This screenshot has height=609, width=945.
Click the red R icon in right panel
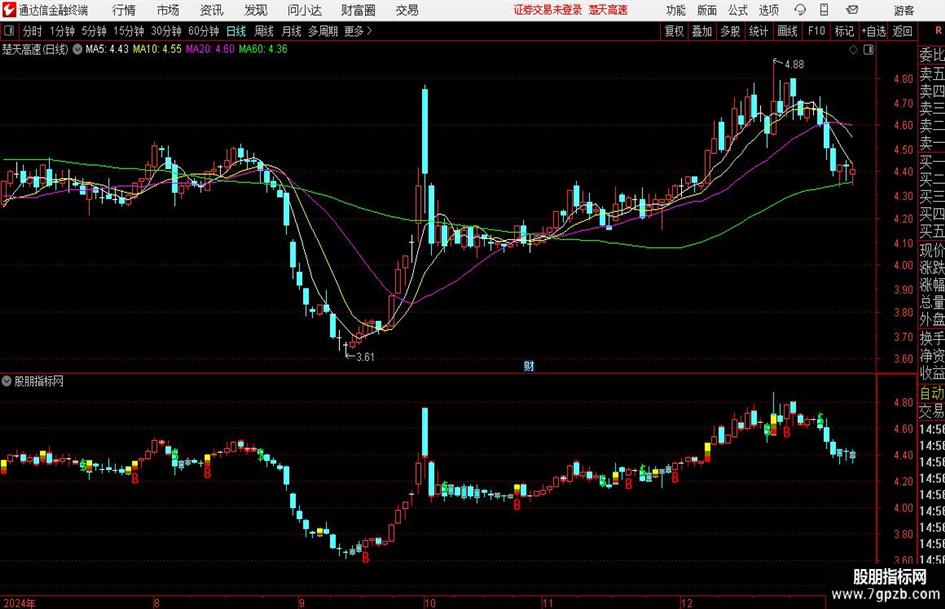pyautogui.click(x=938, y=31)
